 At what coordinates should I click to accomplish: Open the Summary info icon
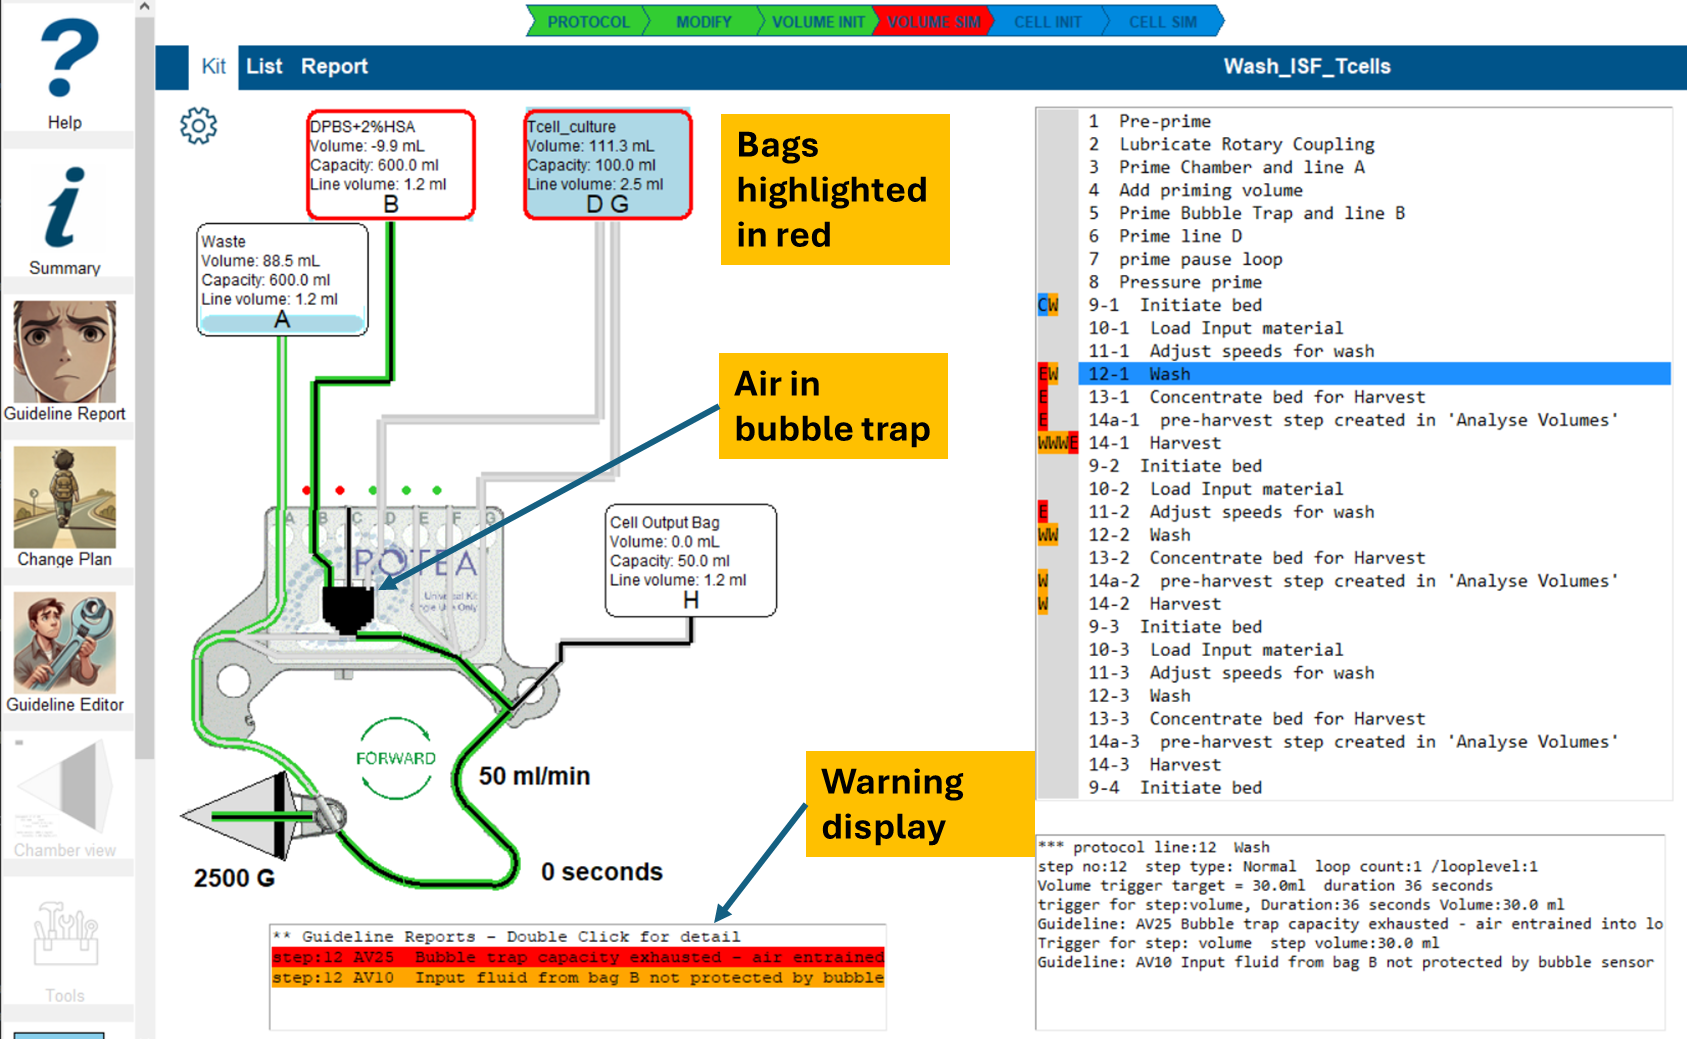(65, 208)
